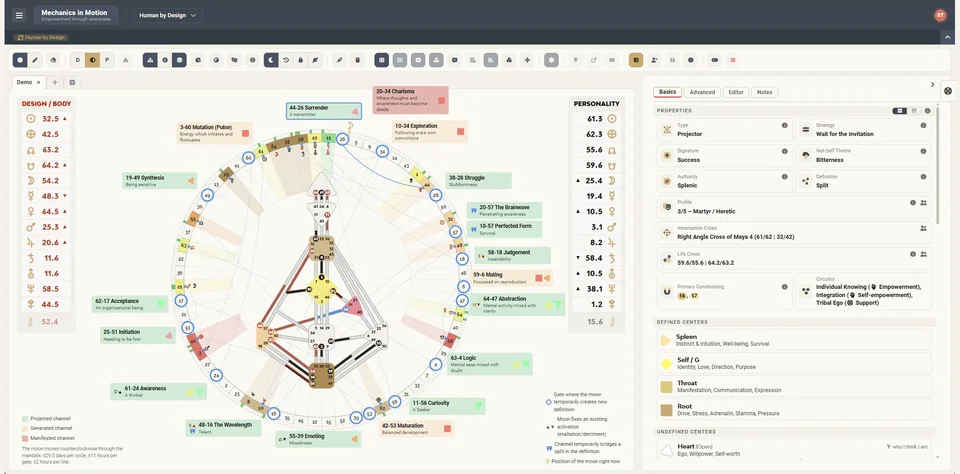Toggle the moon transit button
Viewport: 960px width, 474px height.
(271, 60)
